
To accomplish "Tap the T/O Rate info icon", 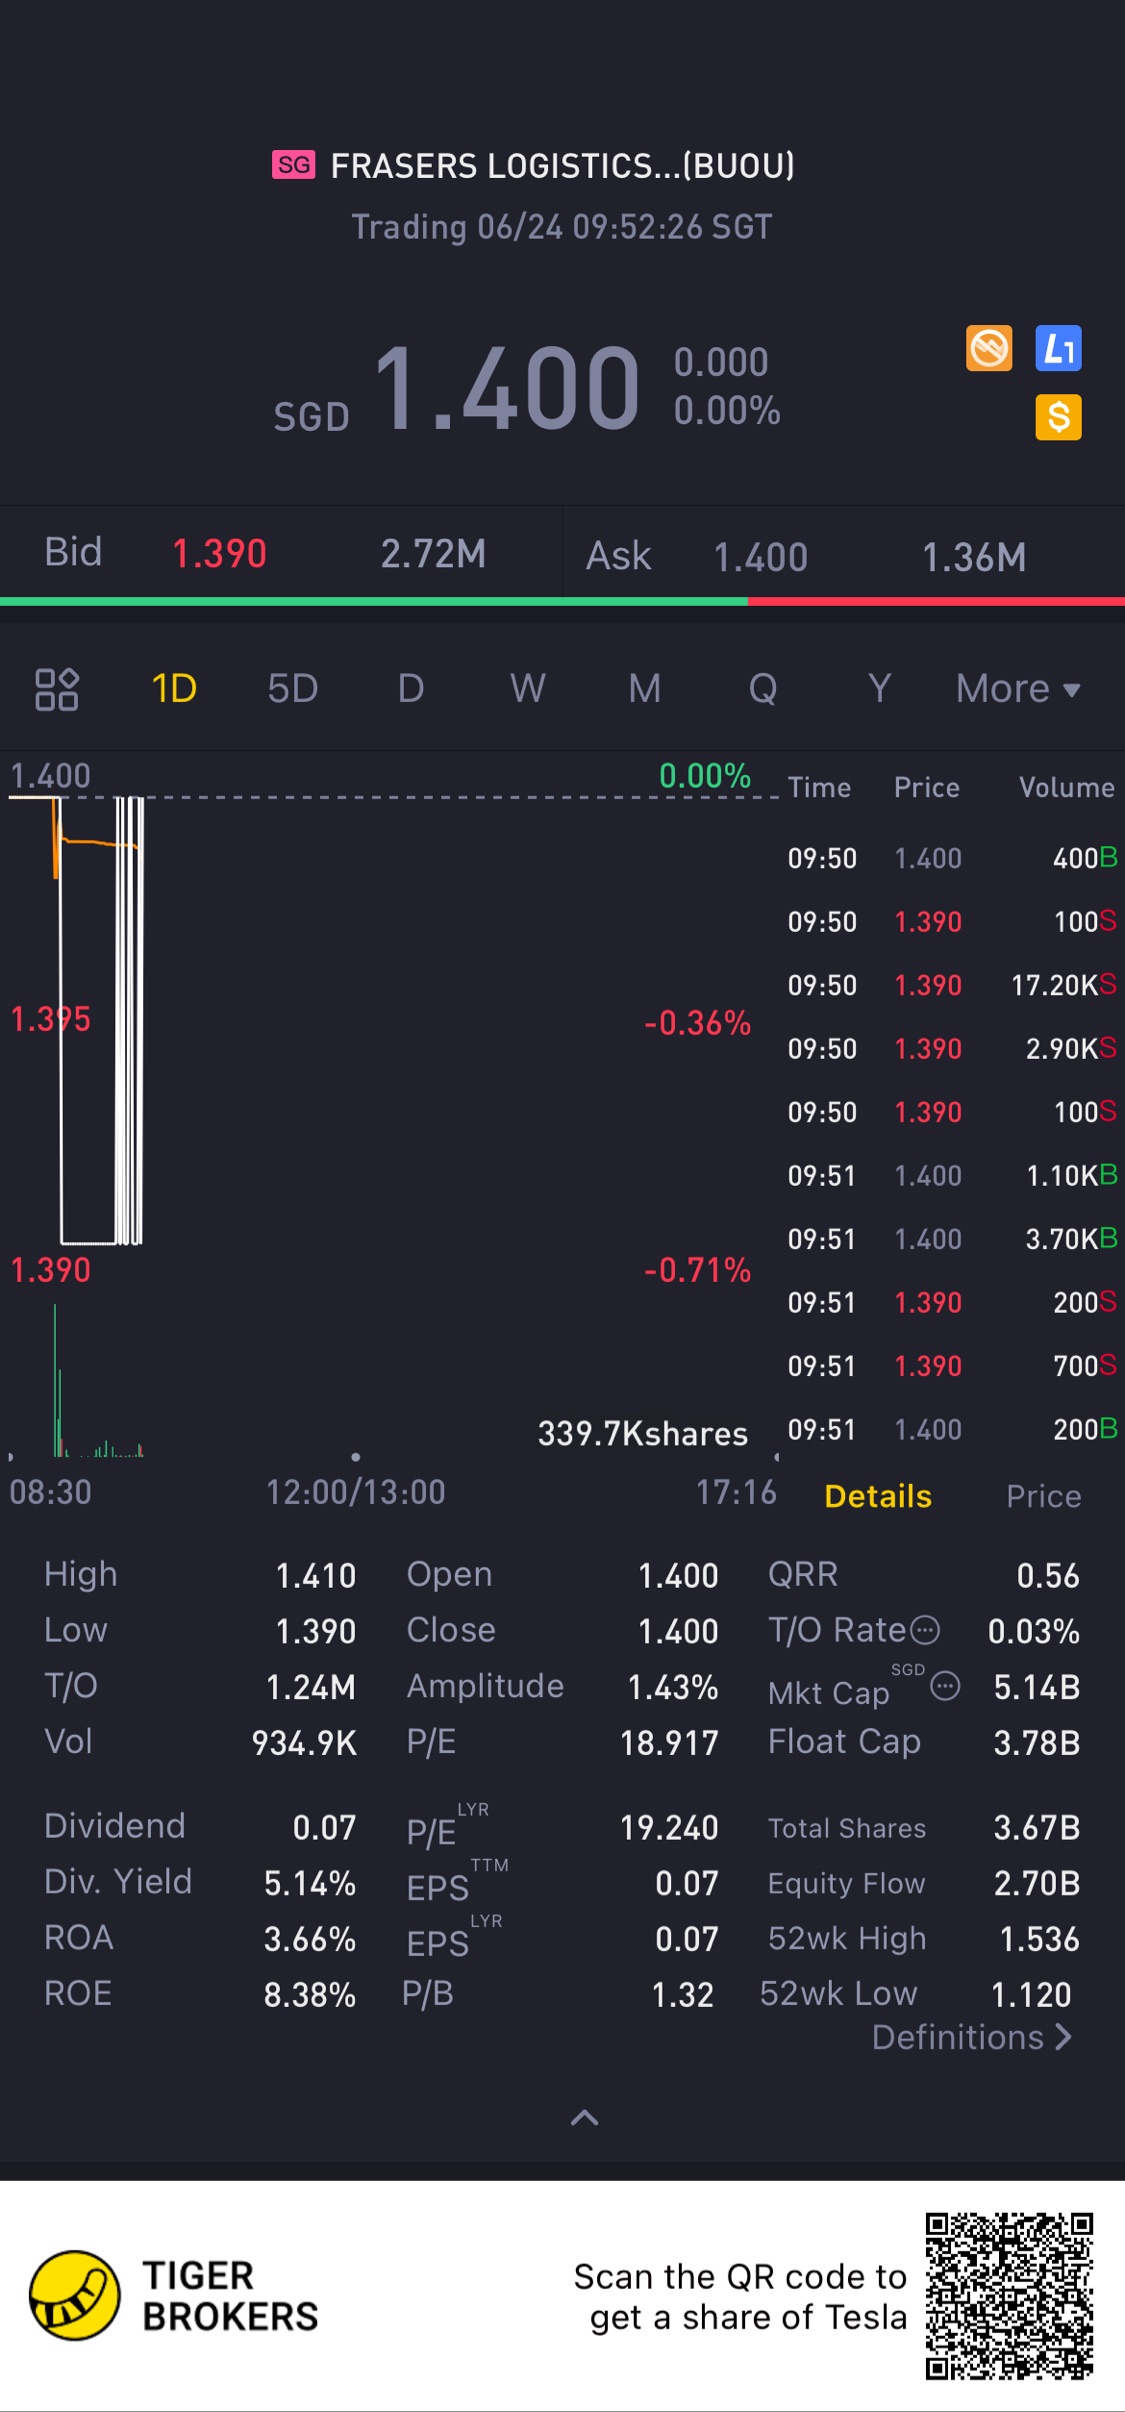I will [927, 1630].
